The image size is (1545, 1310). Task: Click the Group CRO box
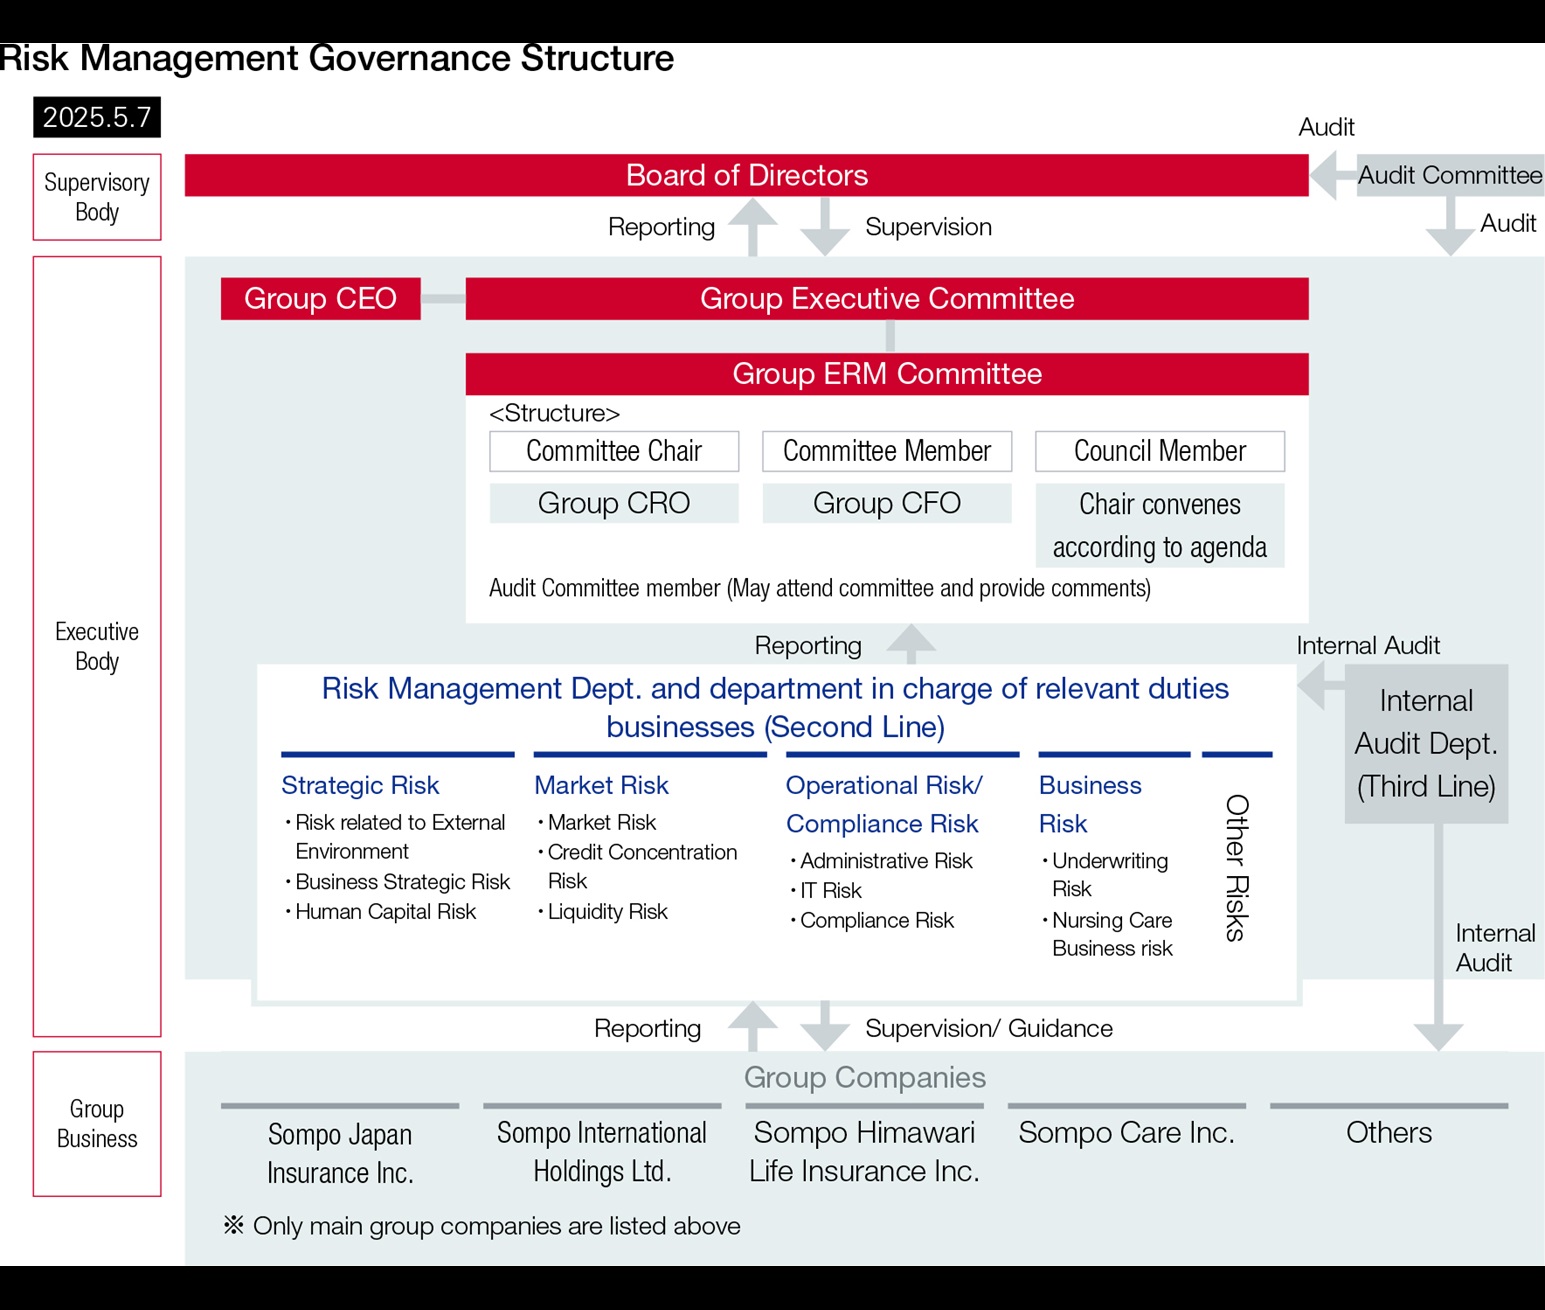click(x=614, y=503)
